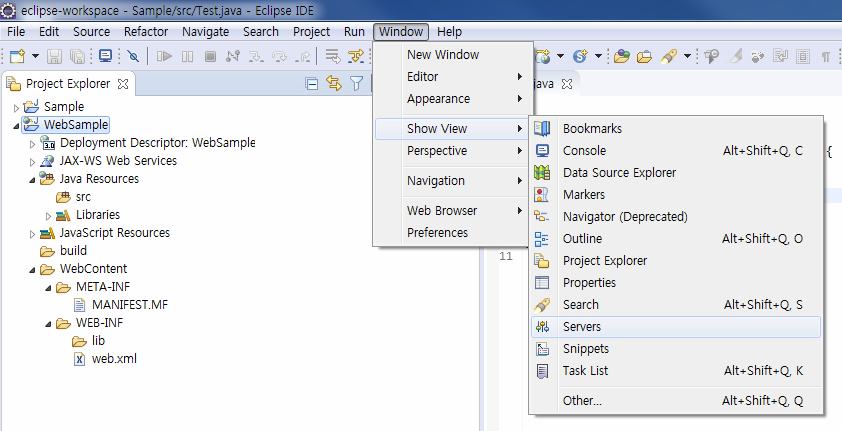Open the Appearance submenu
Viewport: 842px width, 431px height.
click(x=452, y=99)
